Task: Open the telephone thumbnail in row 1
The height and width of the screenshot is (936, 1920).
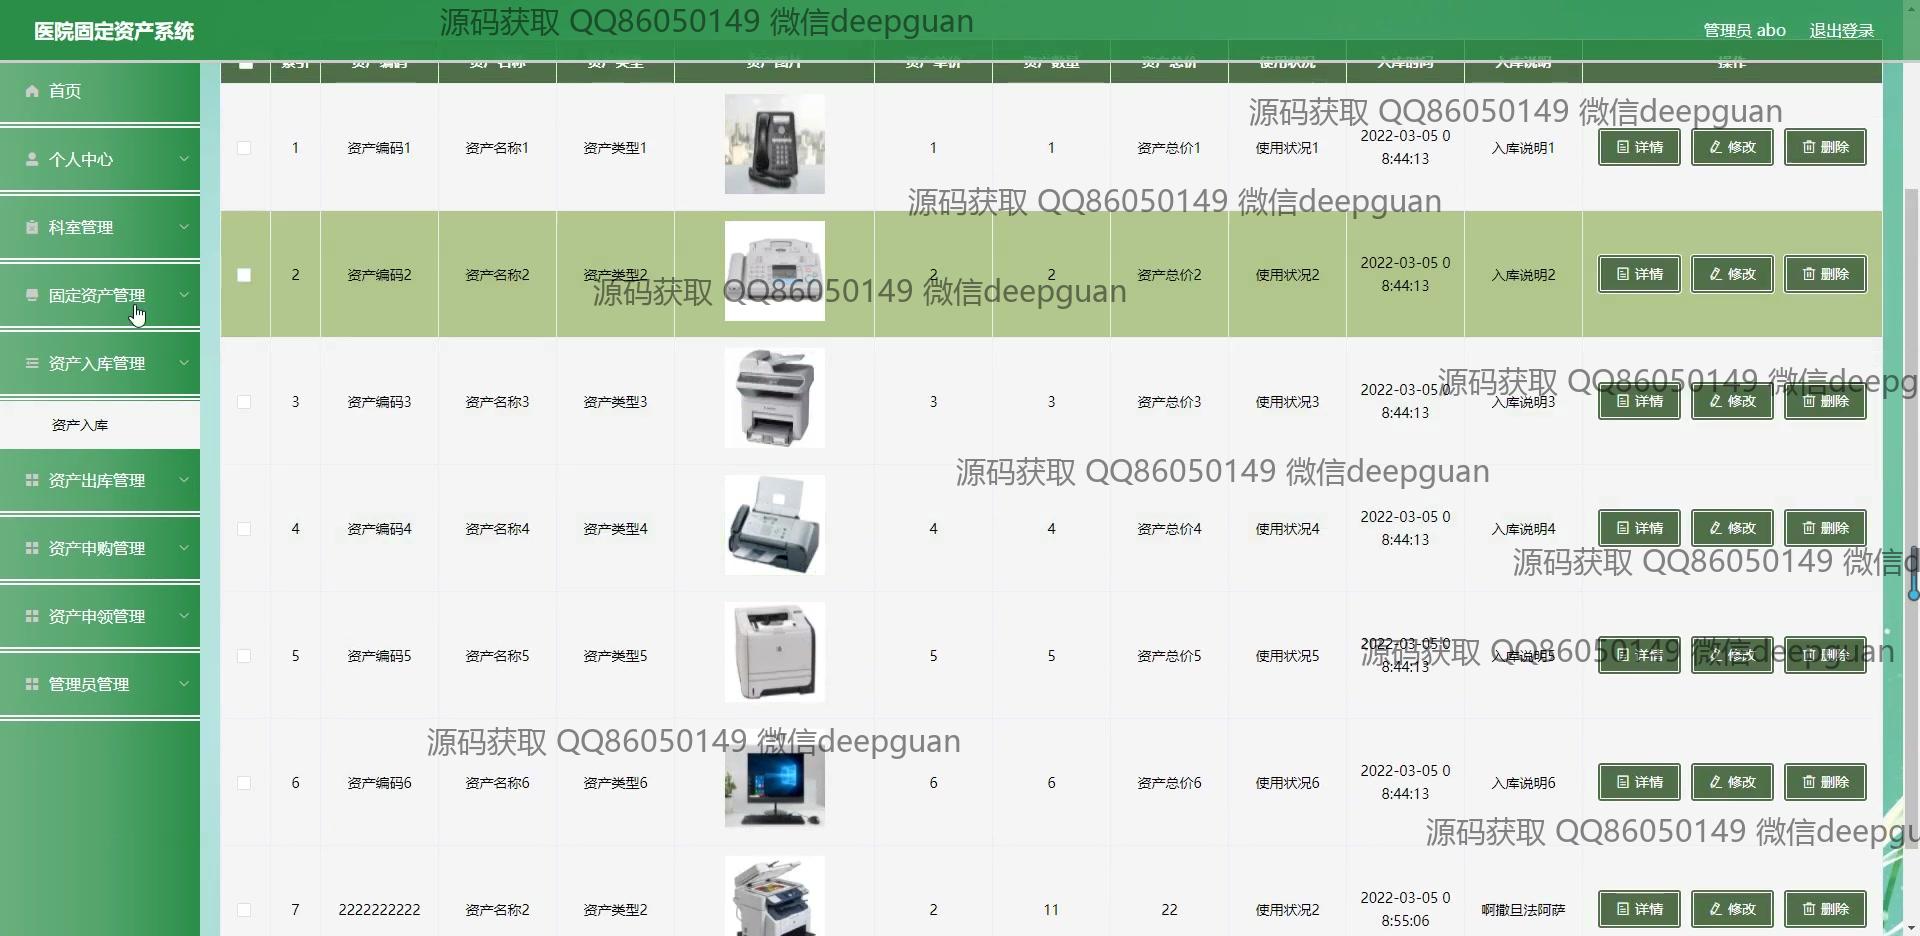Action: tap(774, 144)
